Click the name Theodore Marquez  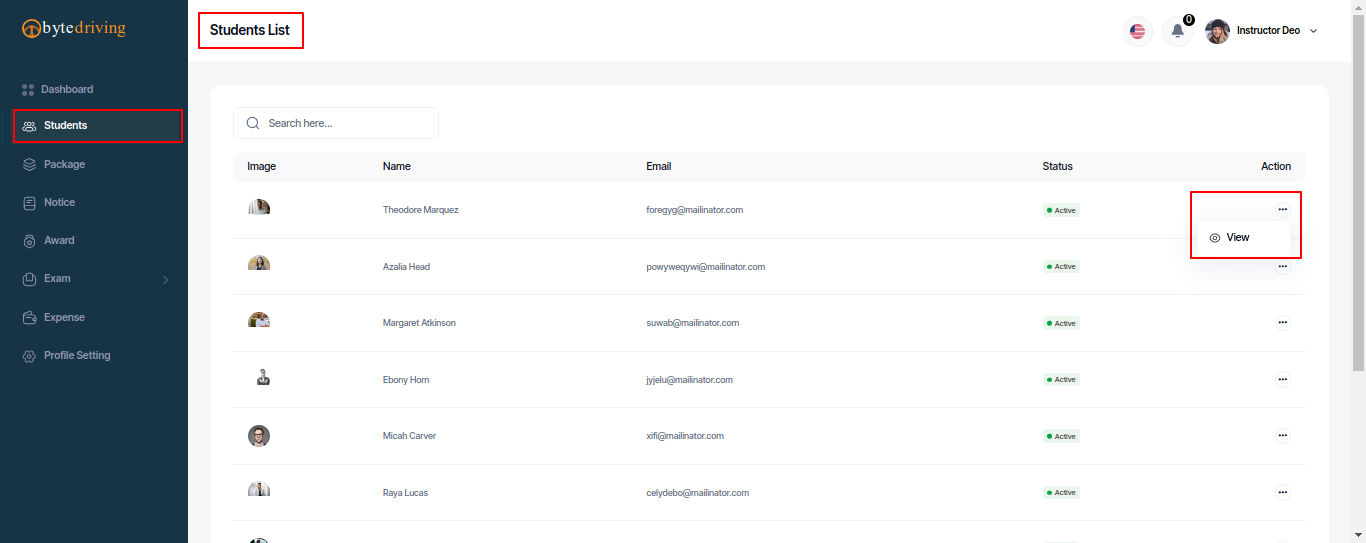[x=420, y=210]
